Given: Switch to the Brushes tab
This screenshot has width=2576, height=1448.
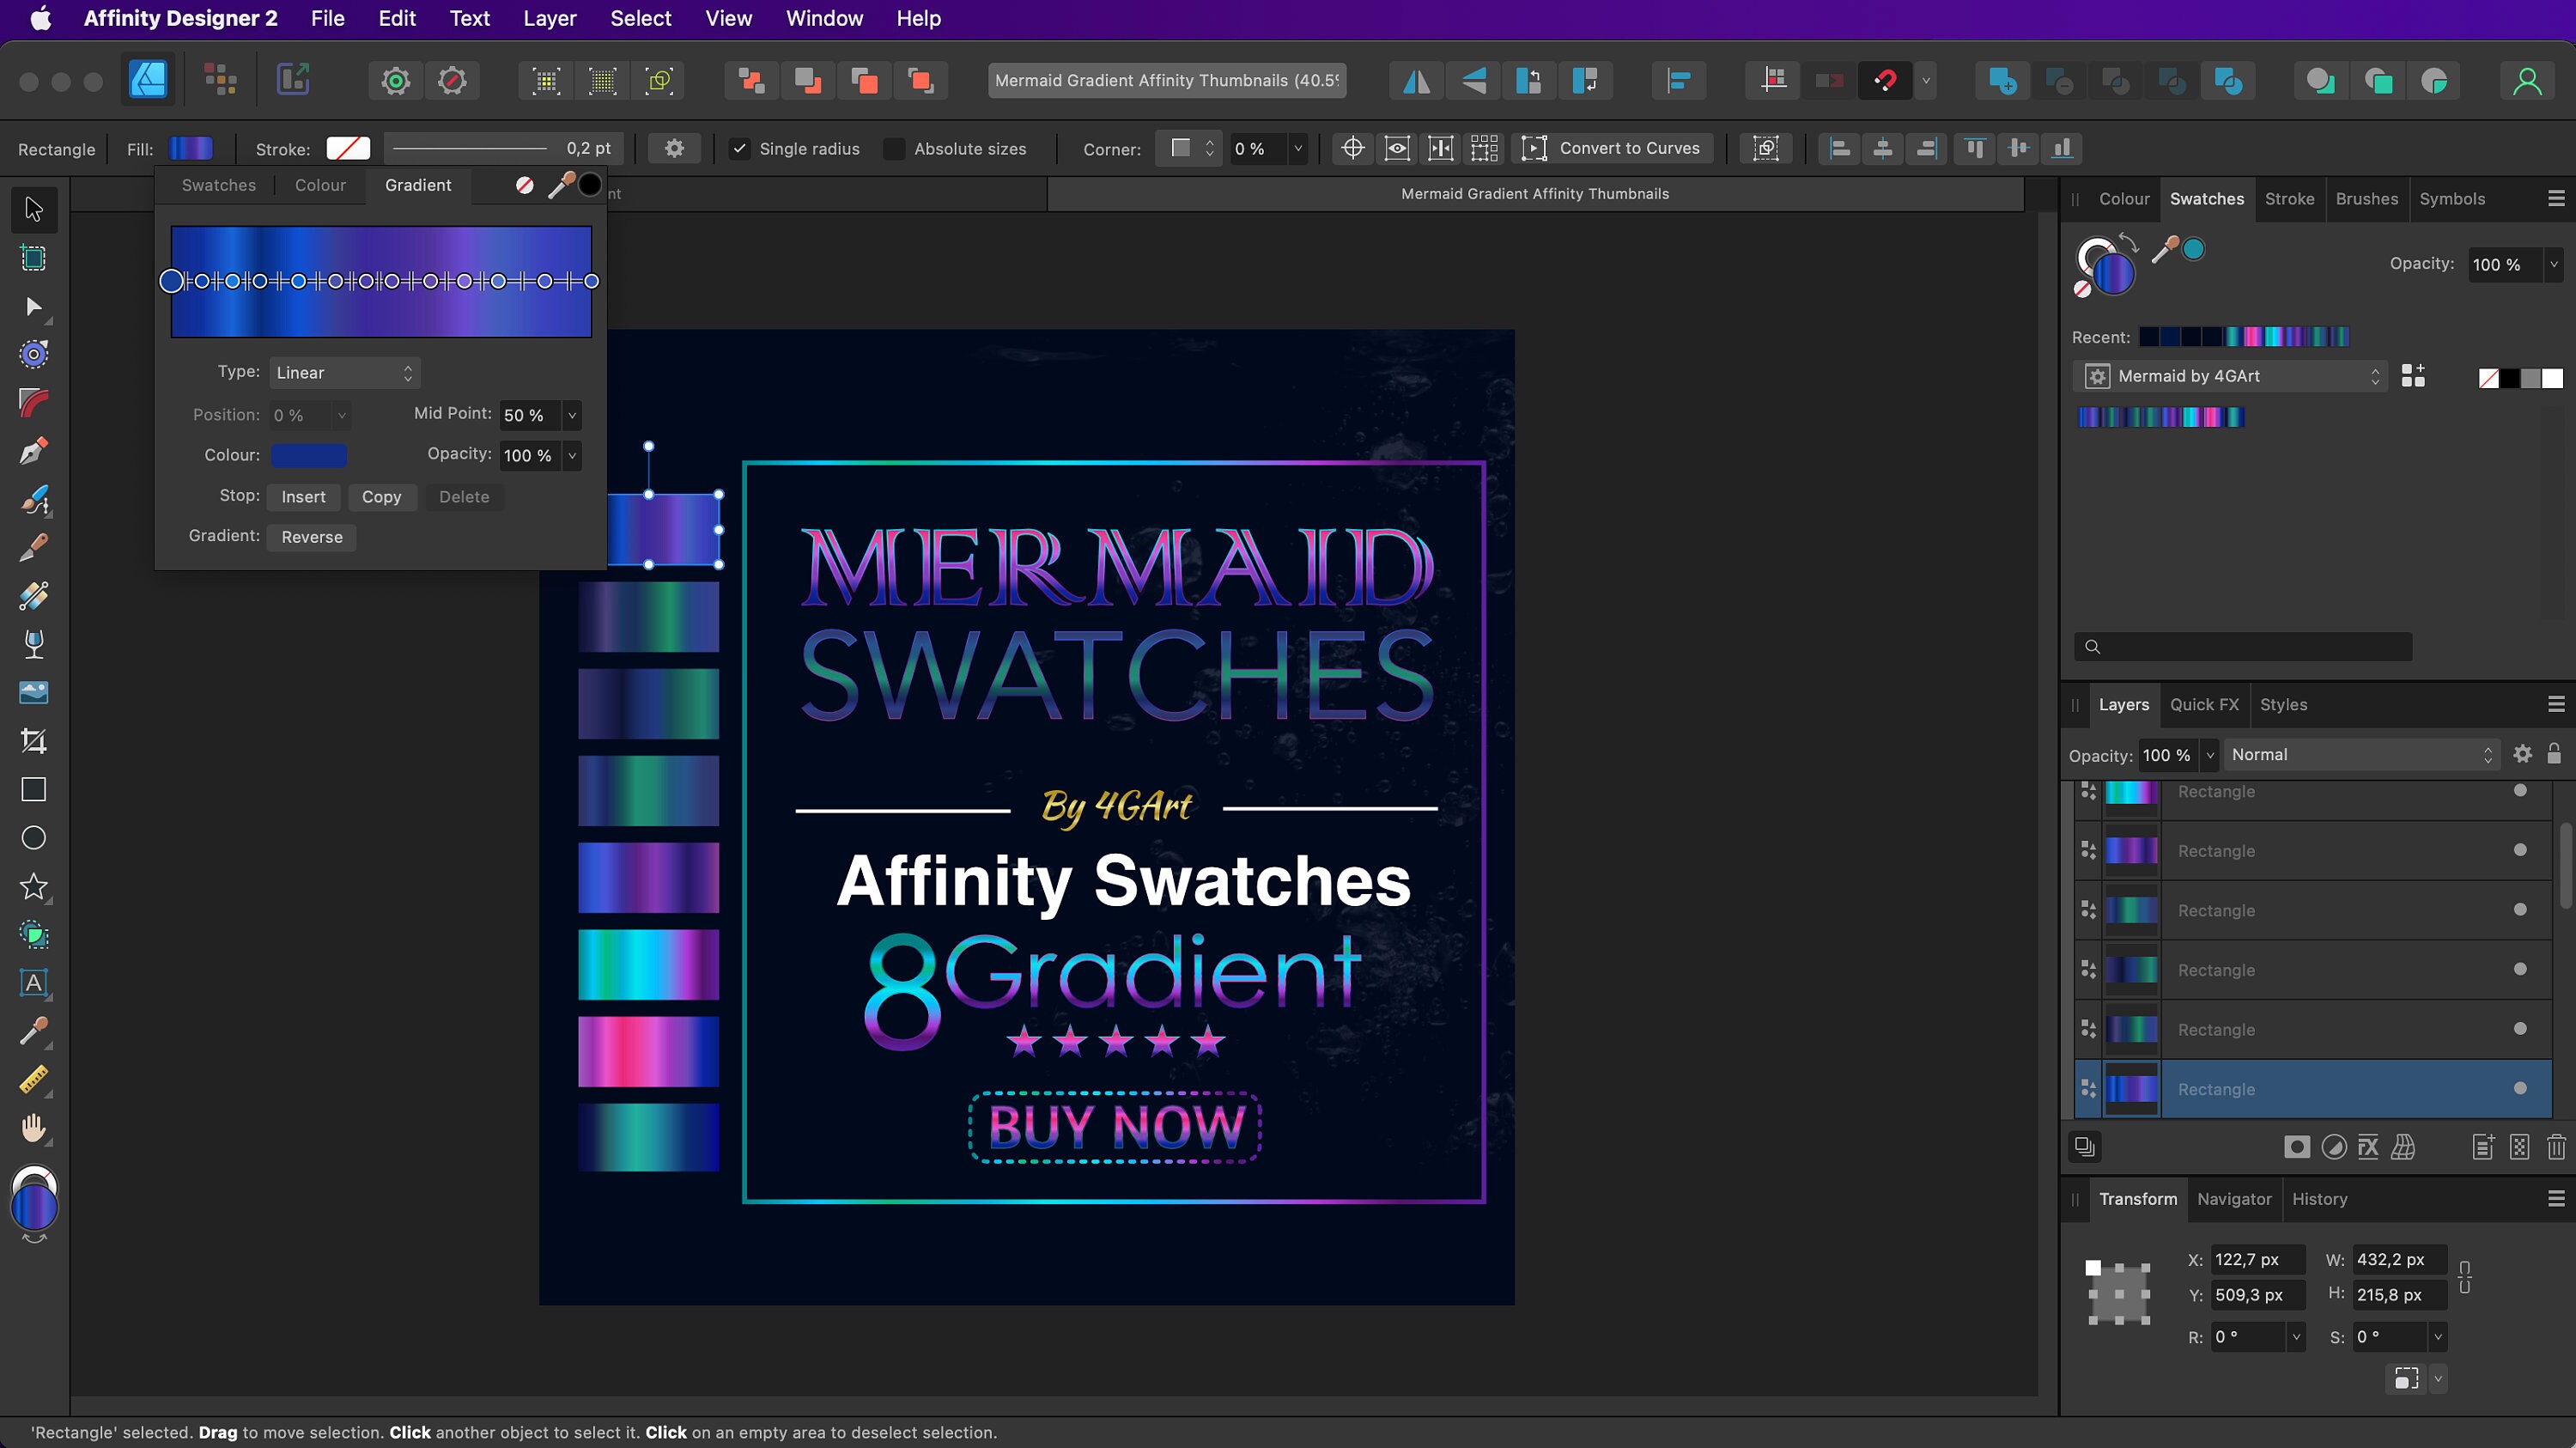Looking at the screenshot, I should pyautogui.click(x=2367, y=199).
